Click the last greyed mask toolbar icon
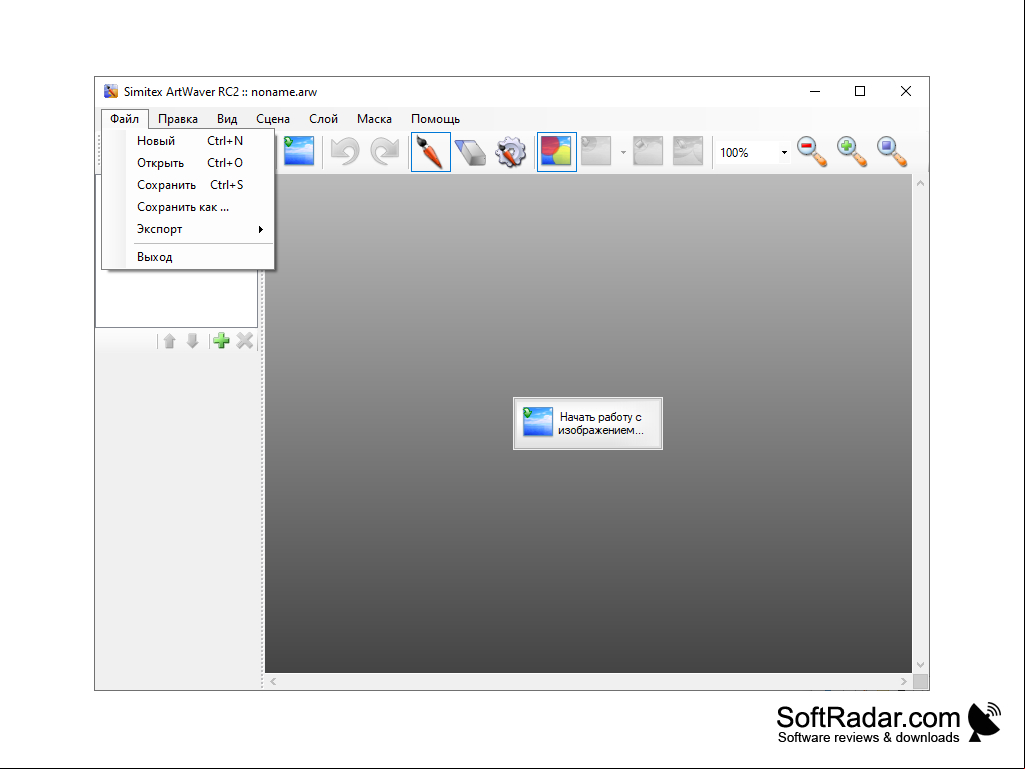This screenshot has height=769, width=1025. (x=688, y=151)
